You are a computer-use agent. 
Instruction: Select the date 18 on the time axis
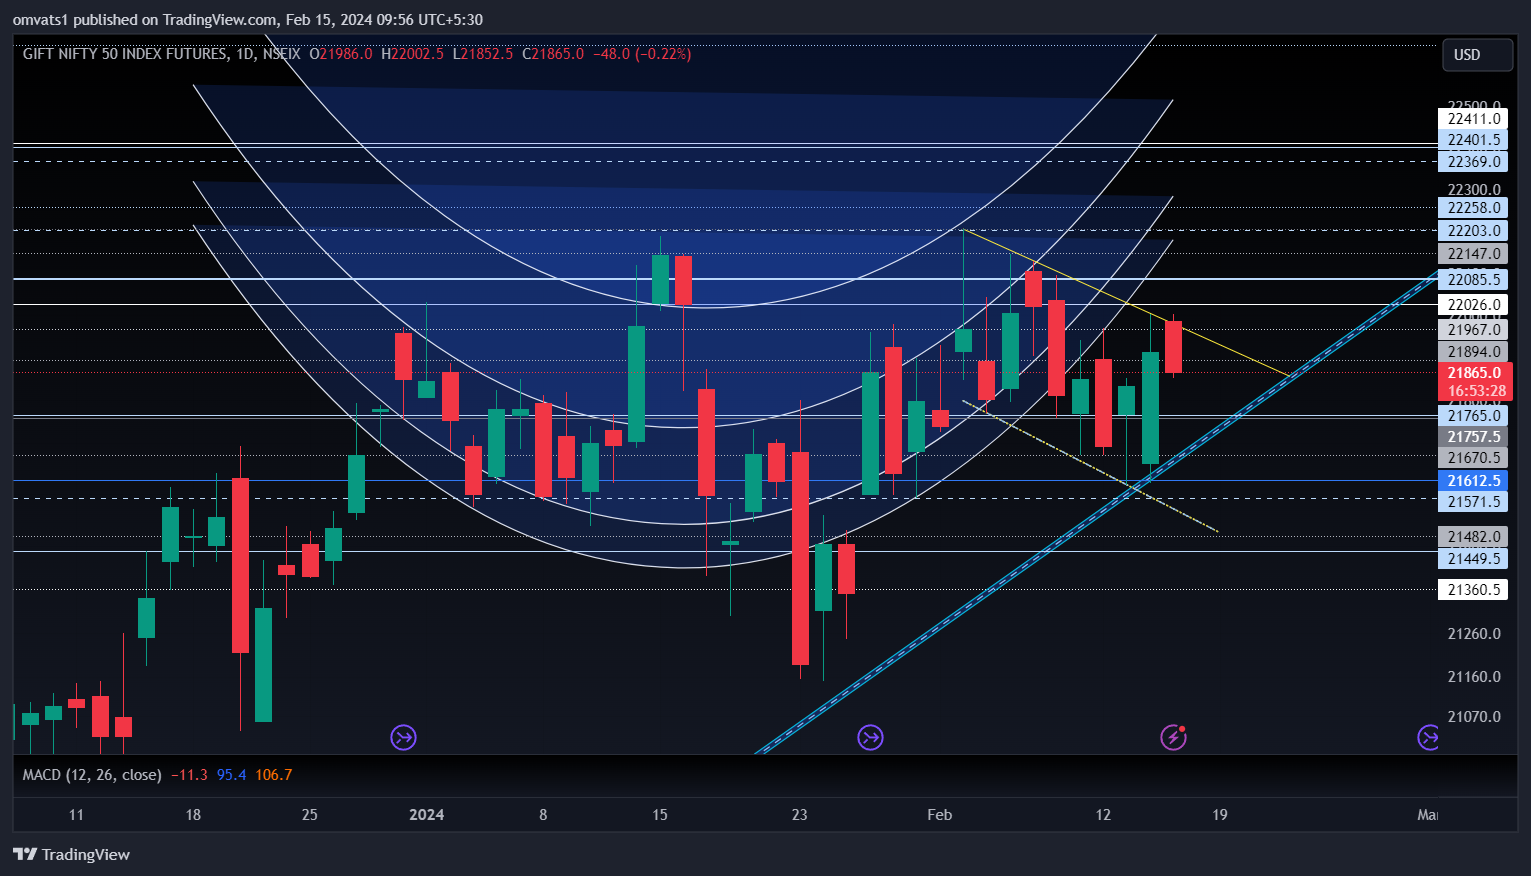(x=193, y=815)
